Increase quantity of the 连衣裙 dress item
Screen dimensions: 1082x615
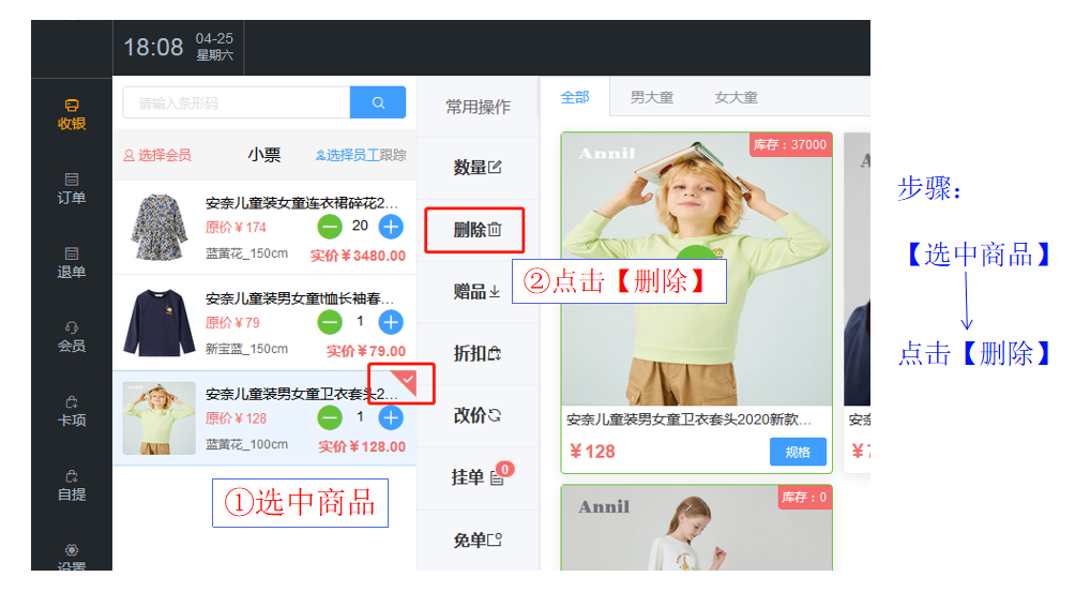[391, 226]
